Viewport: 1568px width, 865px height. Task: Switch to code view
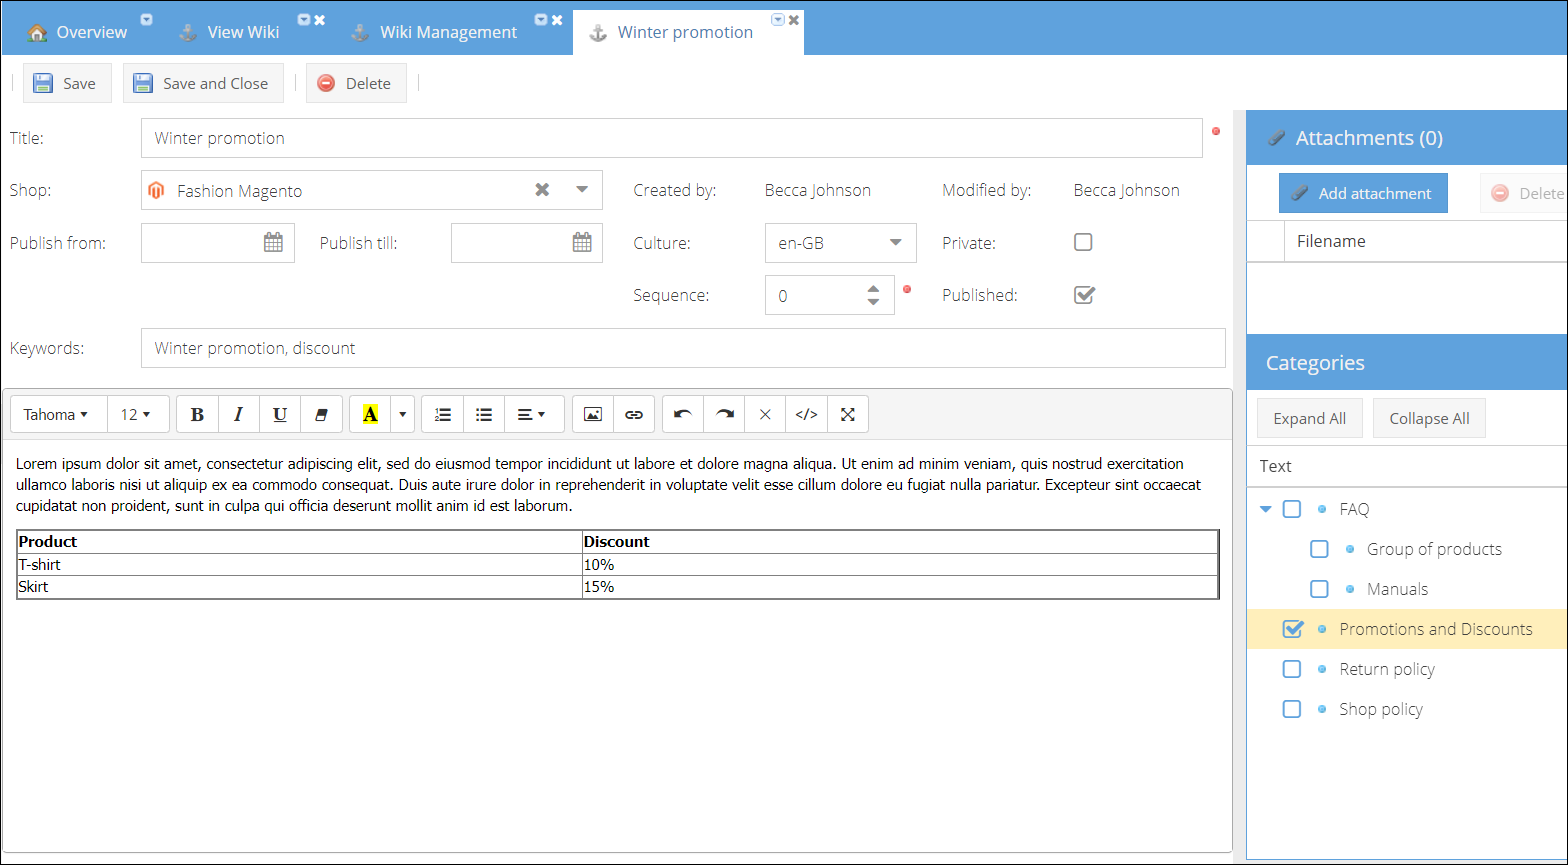[806, 414]
